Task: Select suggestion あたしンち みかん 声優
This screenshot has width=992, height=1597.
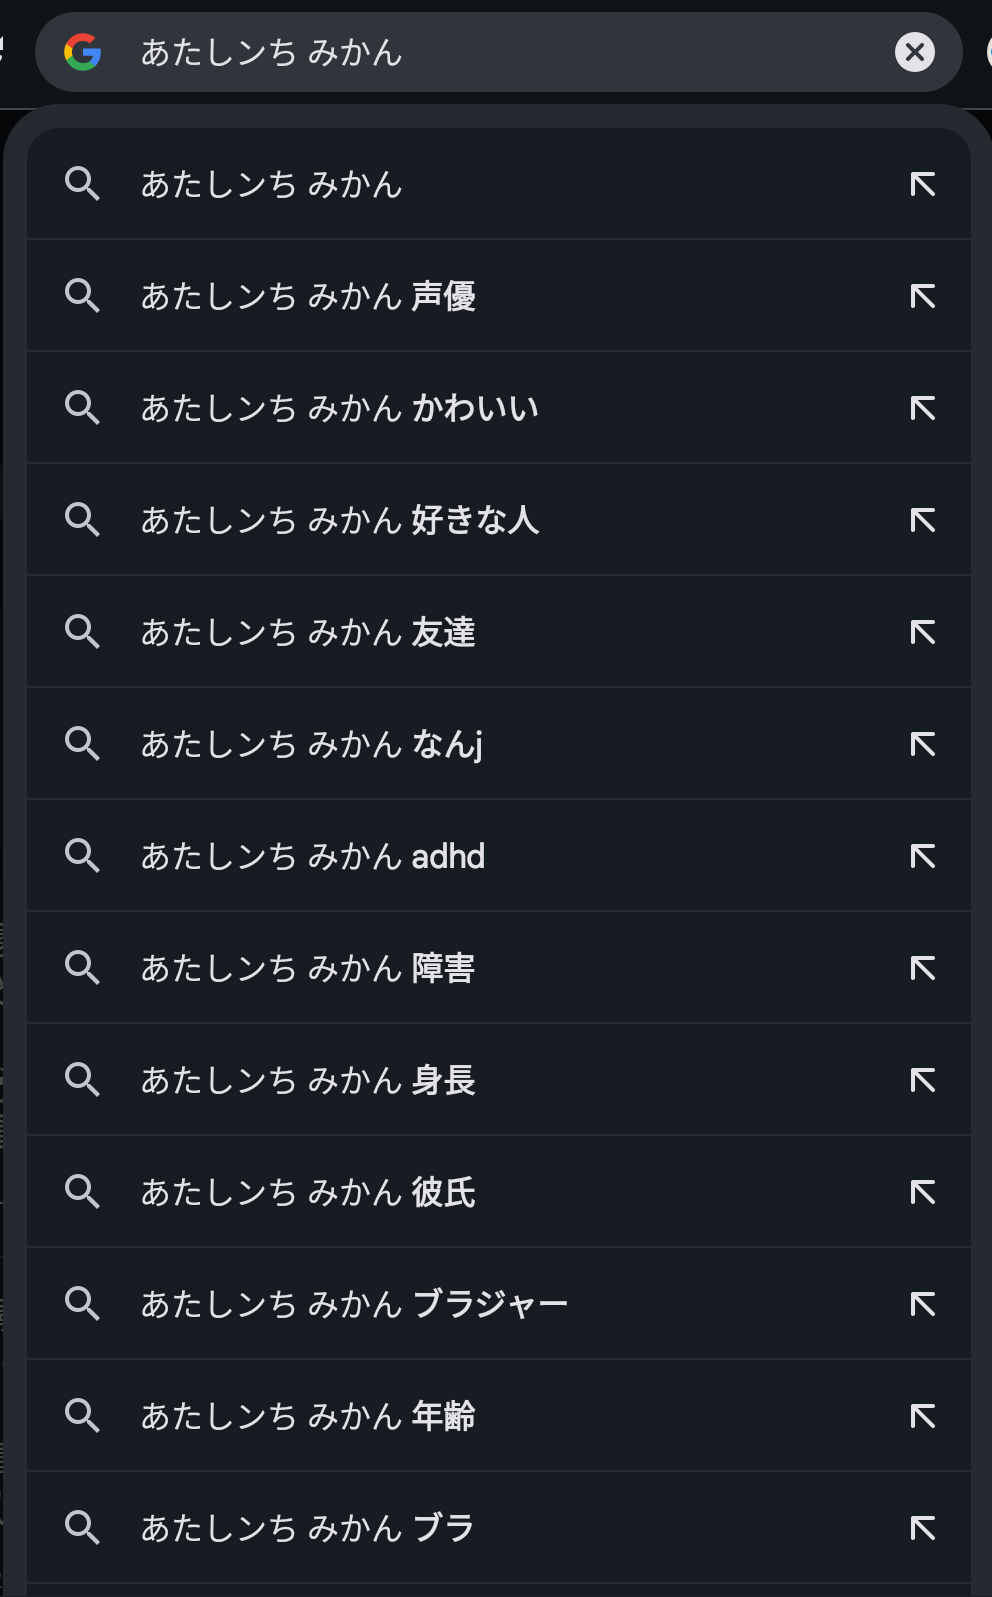Action: click(308, 296)
